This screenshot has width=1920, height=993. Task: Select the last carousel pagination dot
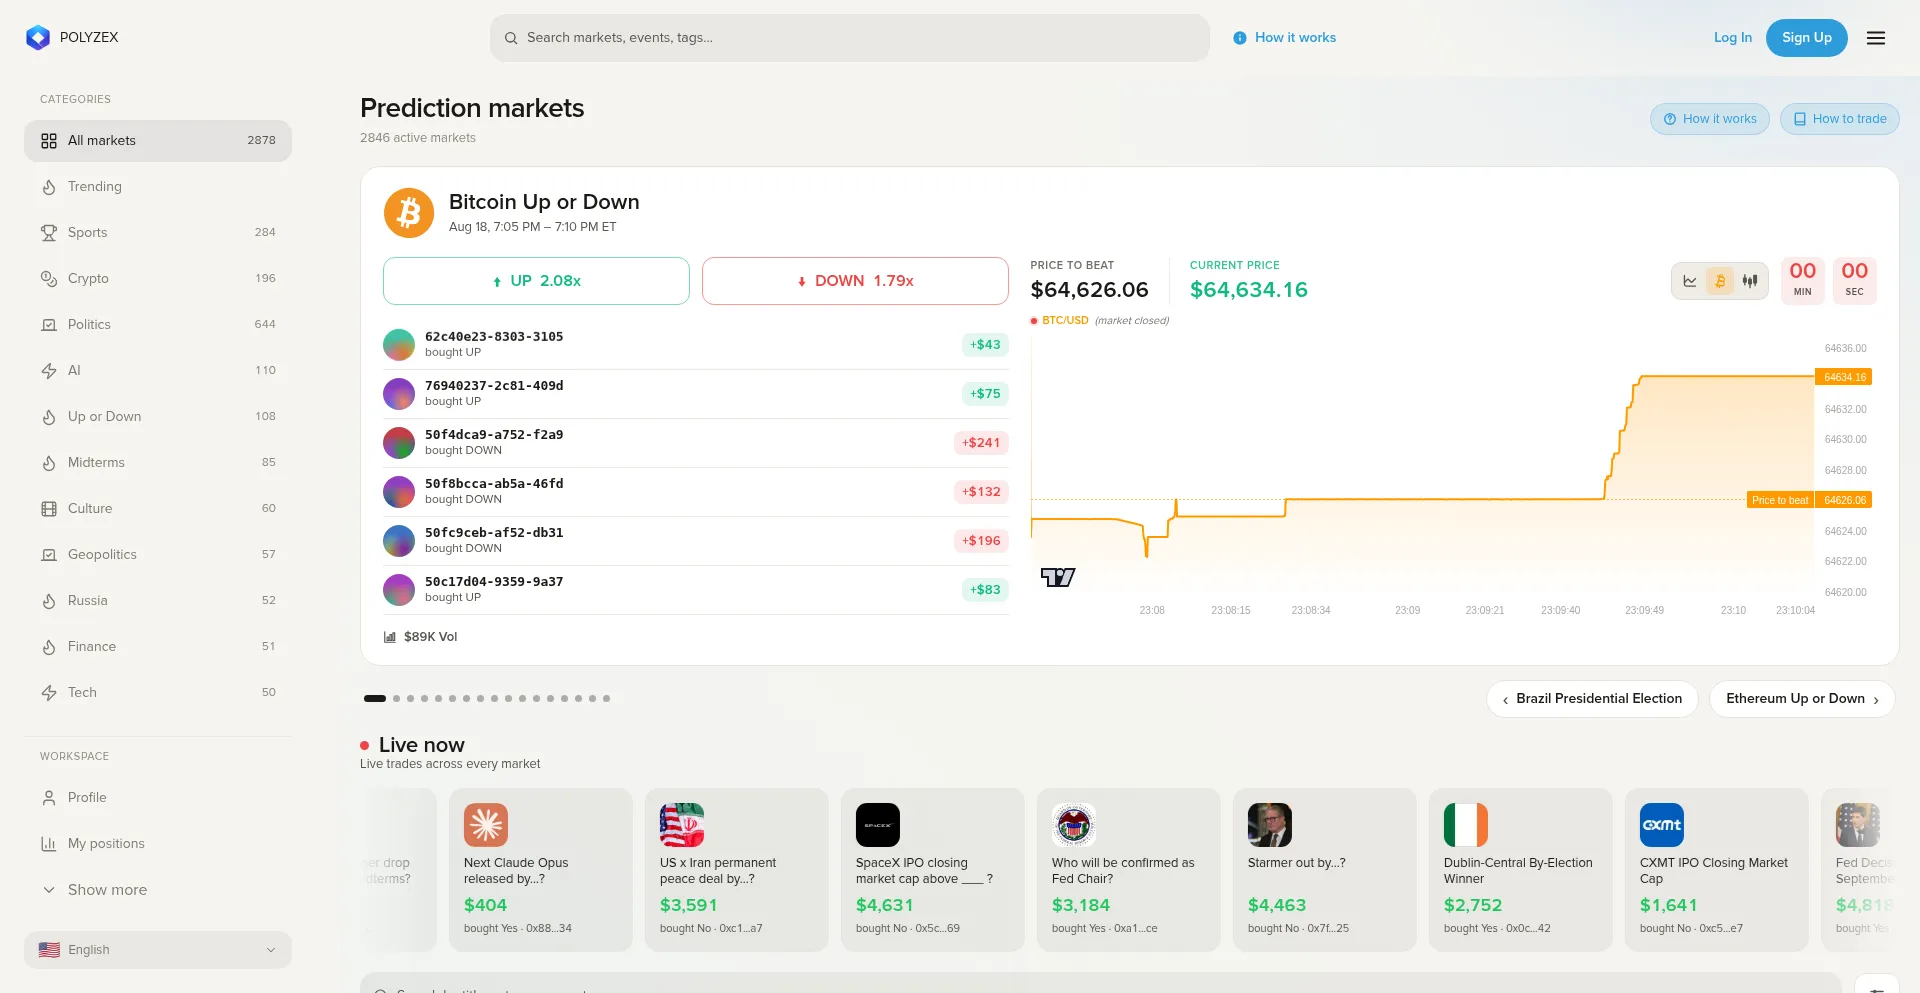(x=607, y=699)
